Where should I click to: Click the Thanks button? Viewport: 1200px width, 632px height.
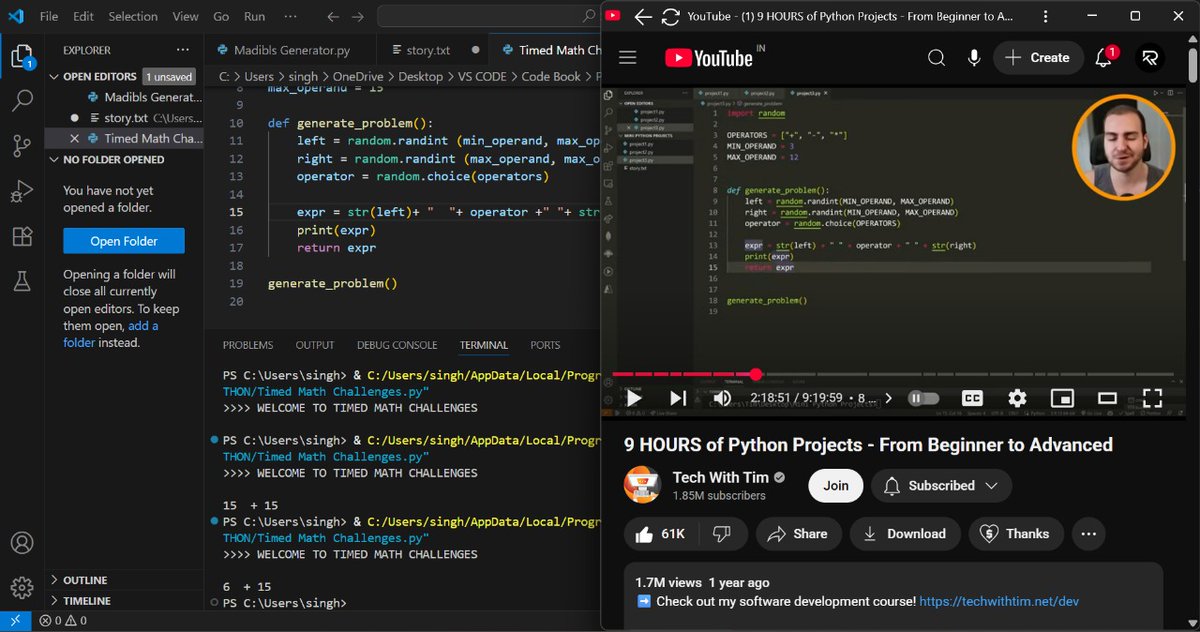click(x=1015, y=534)
